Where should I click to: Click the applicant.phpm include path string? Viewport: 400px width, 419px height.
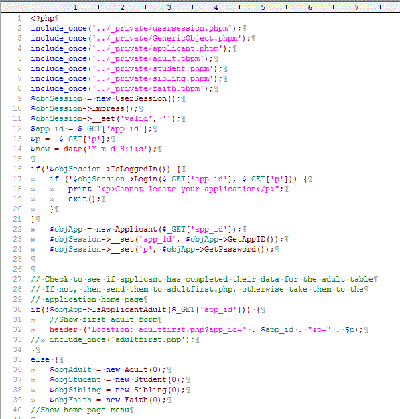click(158, 48)
